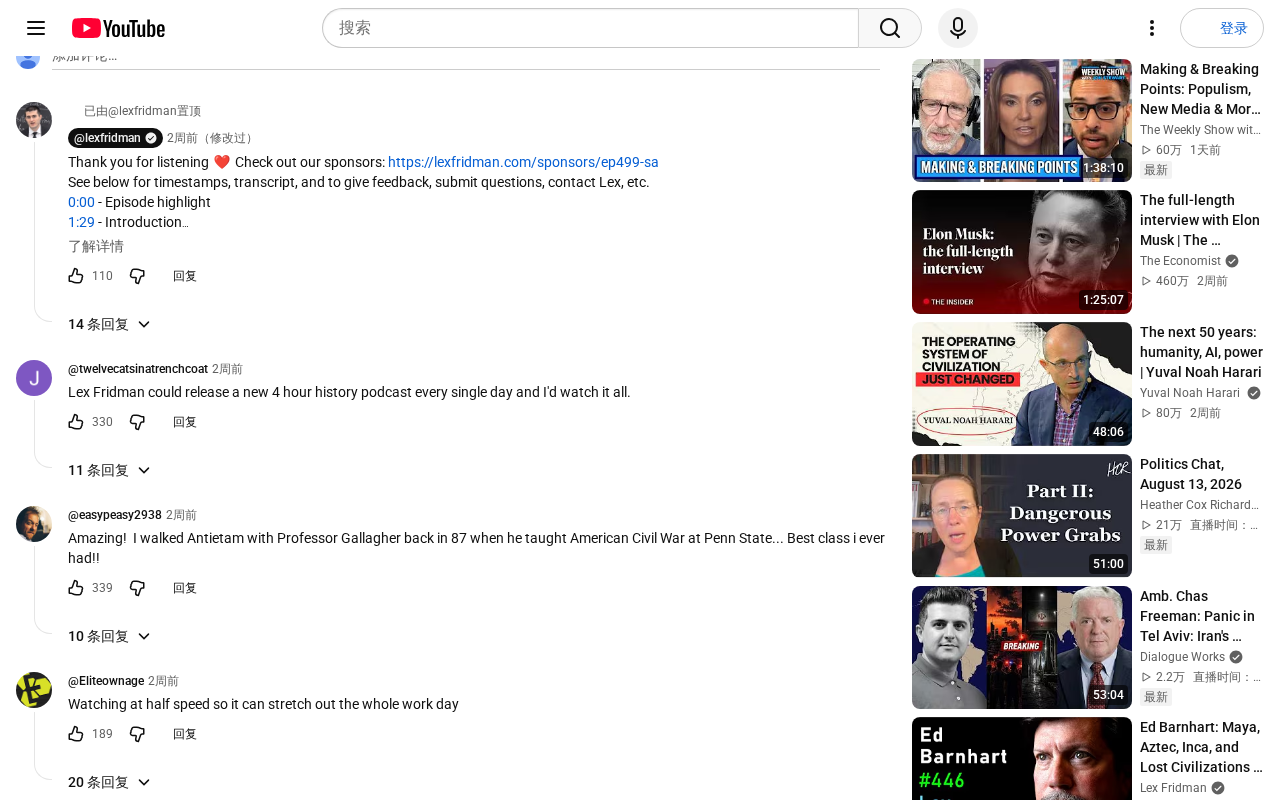Reply to @Eliteownage comment
Screen dimensions: 1280x800
point(185,734)
